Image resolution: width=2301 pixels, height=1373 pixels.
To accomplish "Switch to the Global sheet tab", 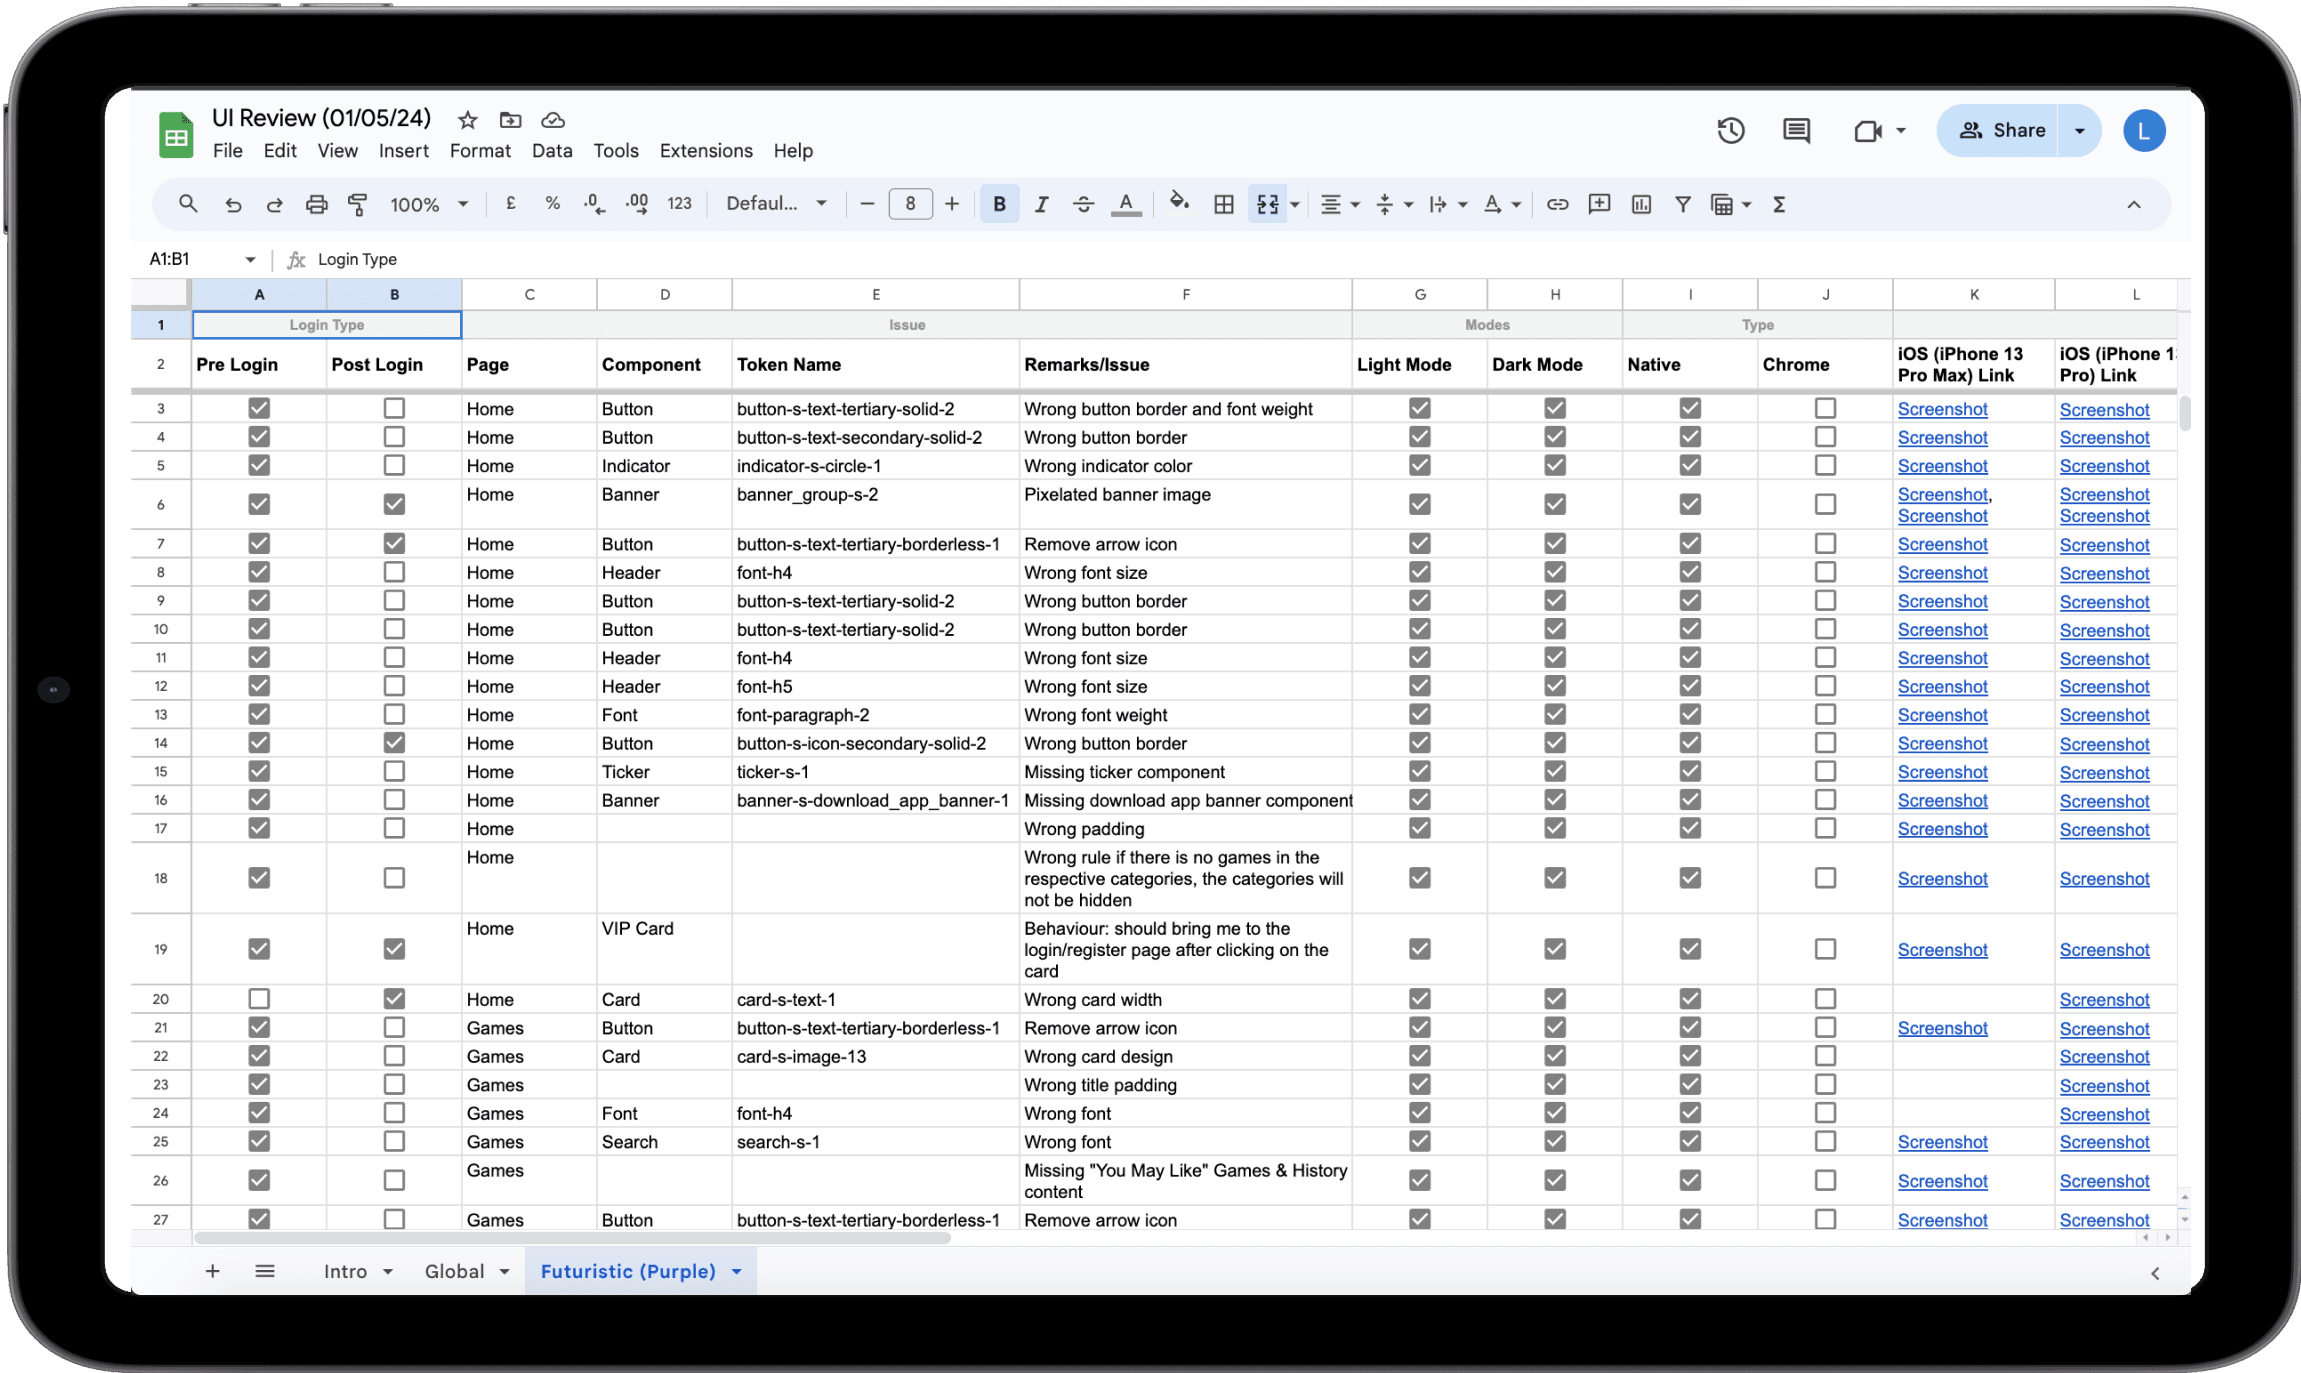I will point(455,1271).
